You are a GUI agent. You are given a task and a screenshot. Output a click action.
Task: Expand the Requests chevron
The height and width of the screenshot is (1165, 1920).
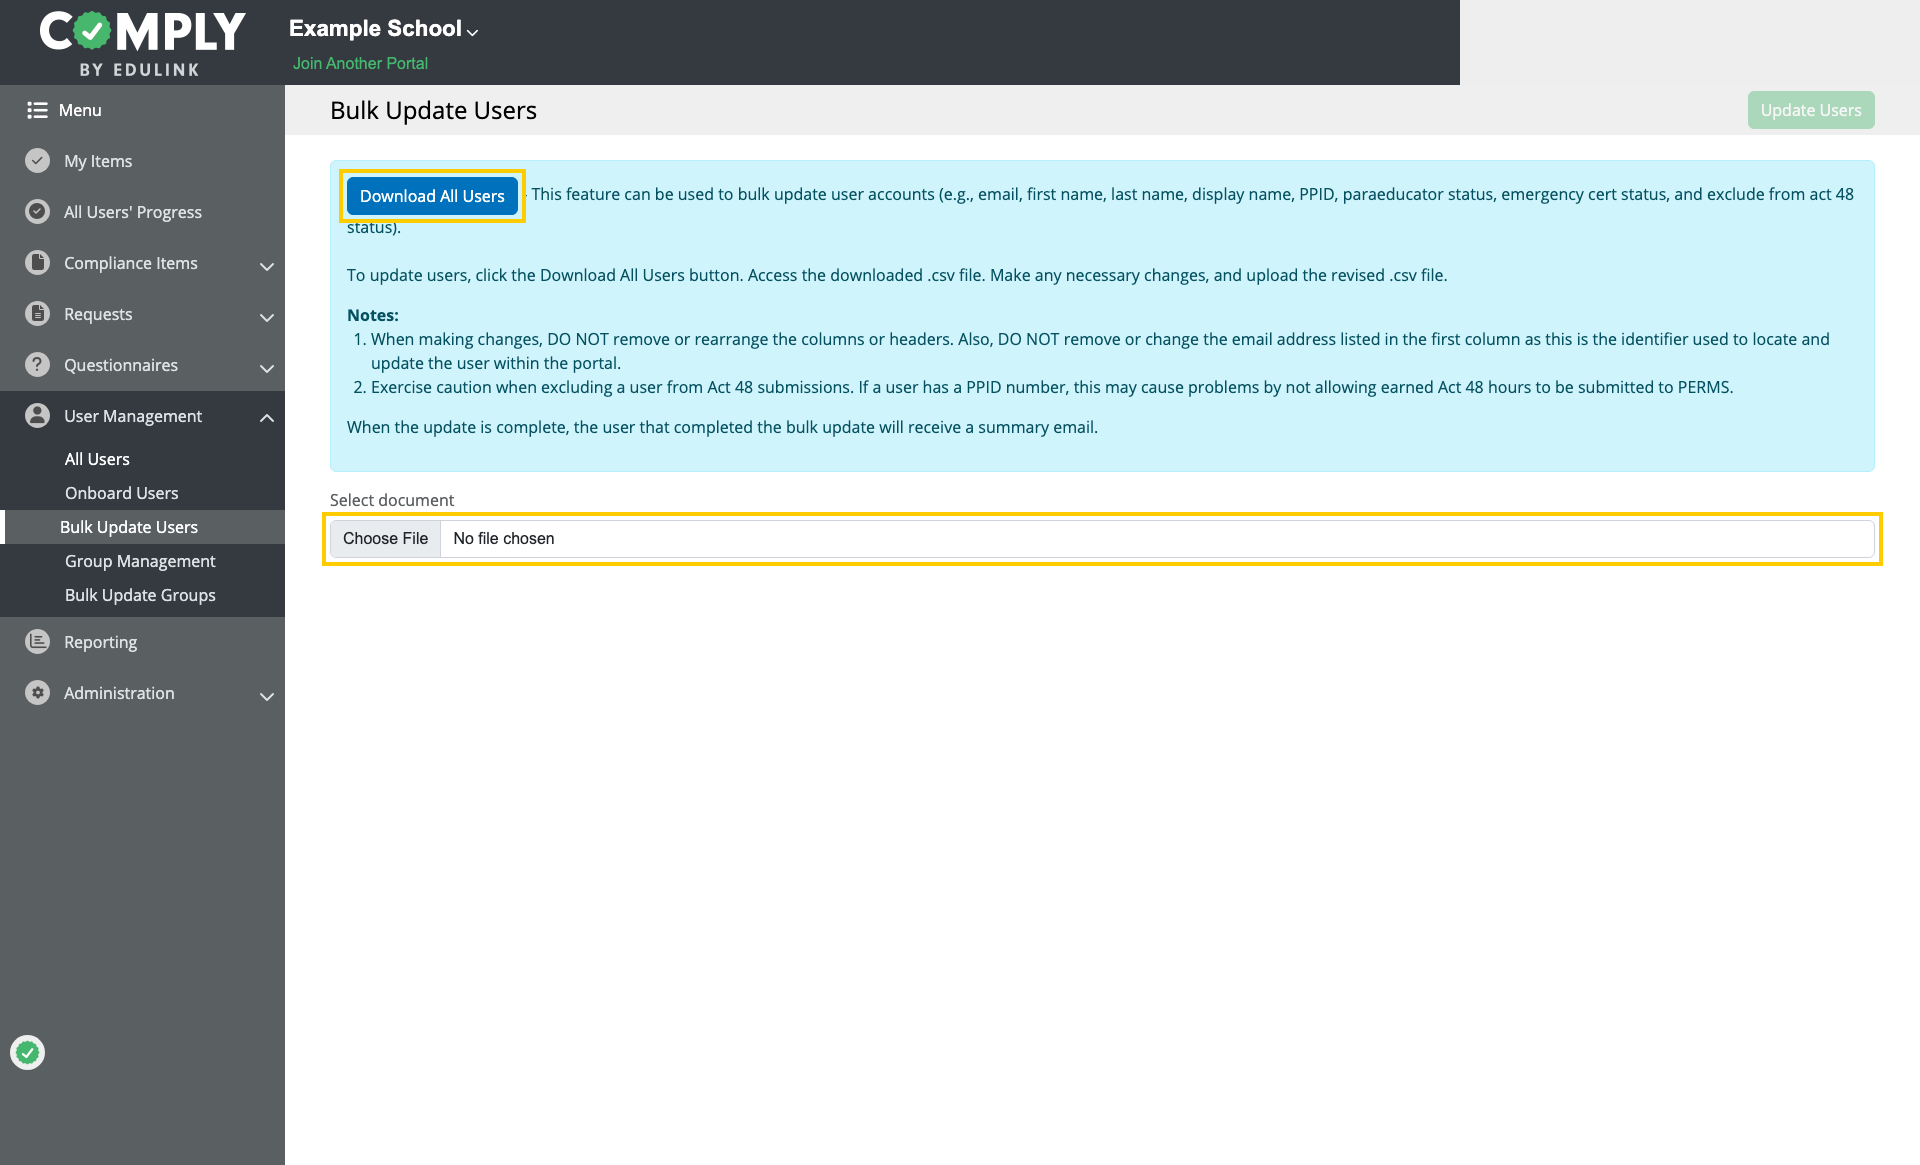pos(267,317)
